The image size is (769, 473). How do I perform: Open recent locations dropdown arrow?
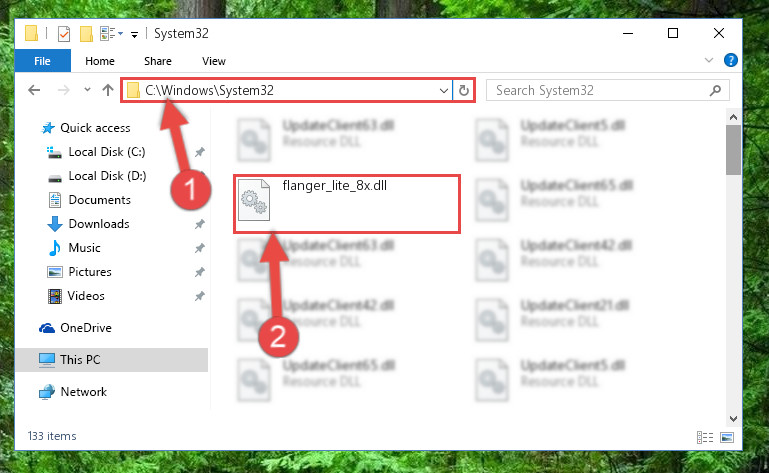tap(87, 90)
